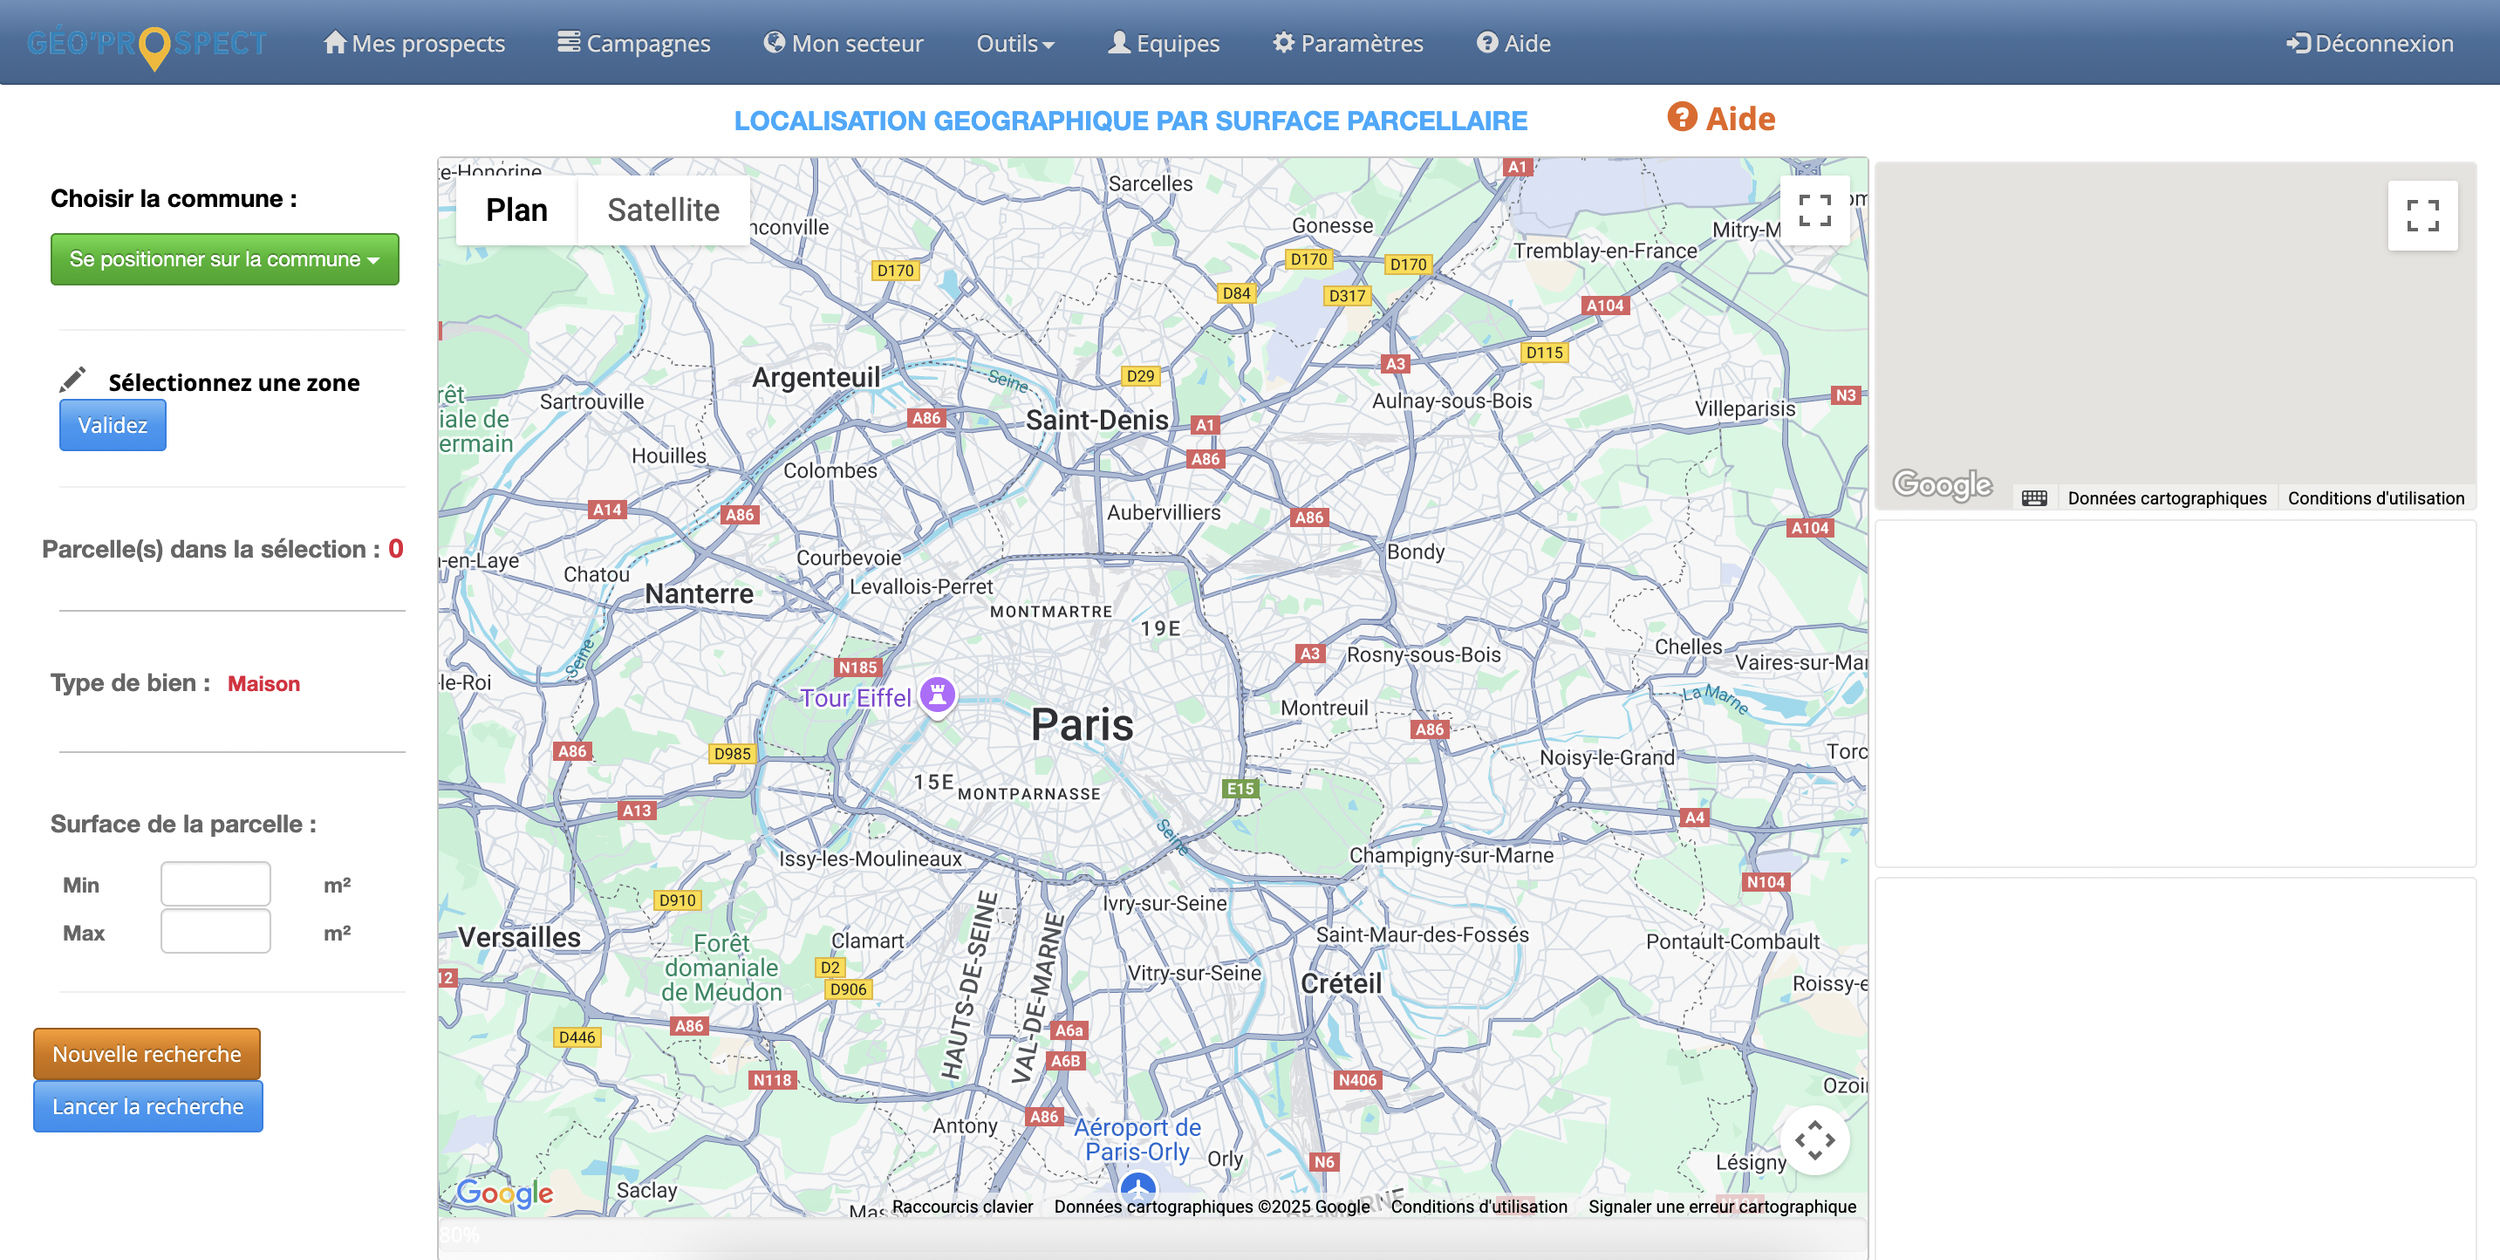Click Déconnexion to log out
2500x1260 pixels.
coord(2370,43)
